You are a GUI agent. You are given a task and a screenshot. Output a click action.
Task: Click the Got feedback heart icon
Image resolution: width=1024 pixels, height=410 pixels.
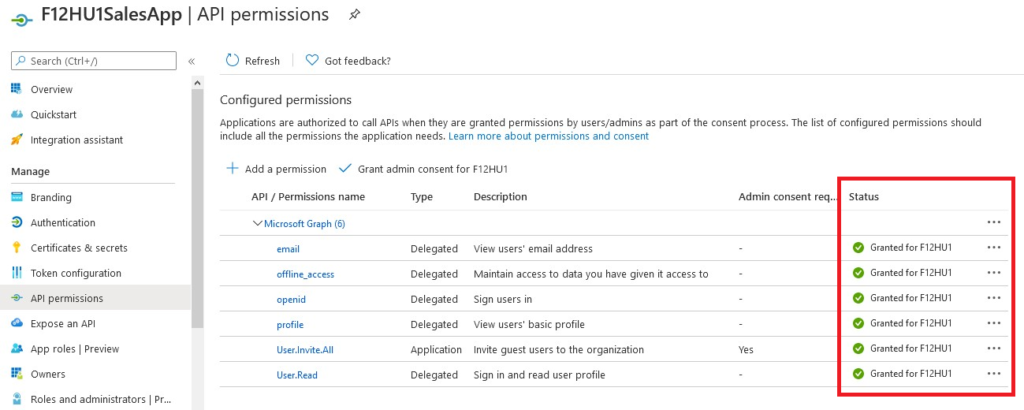pos(312,60)
